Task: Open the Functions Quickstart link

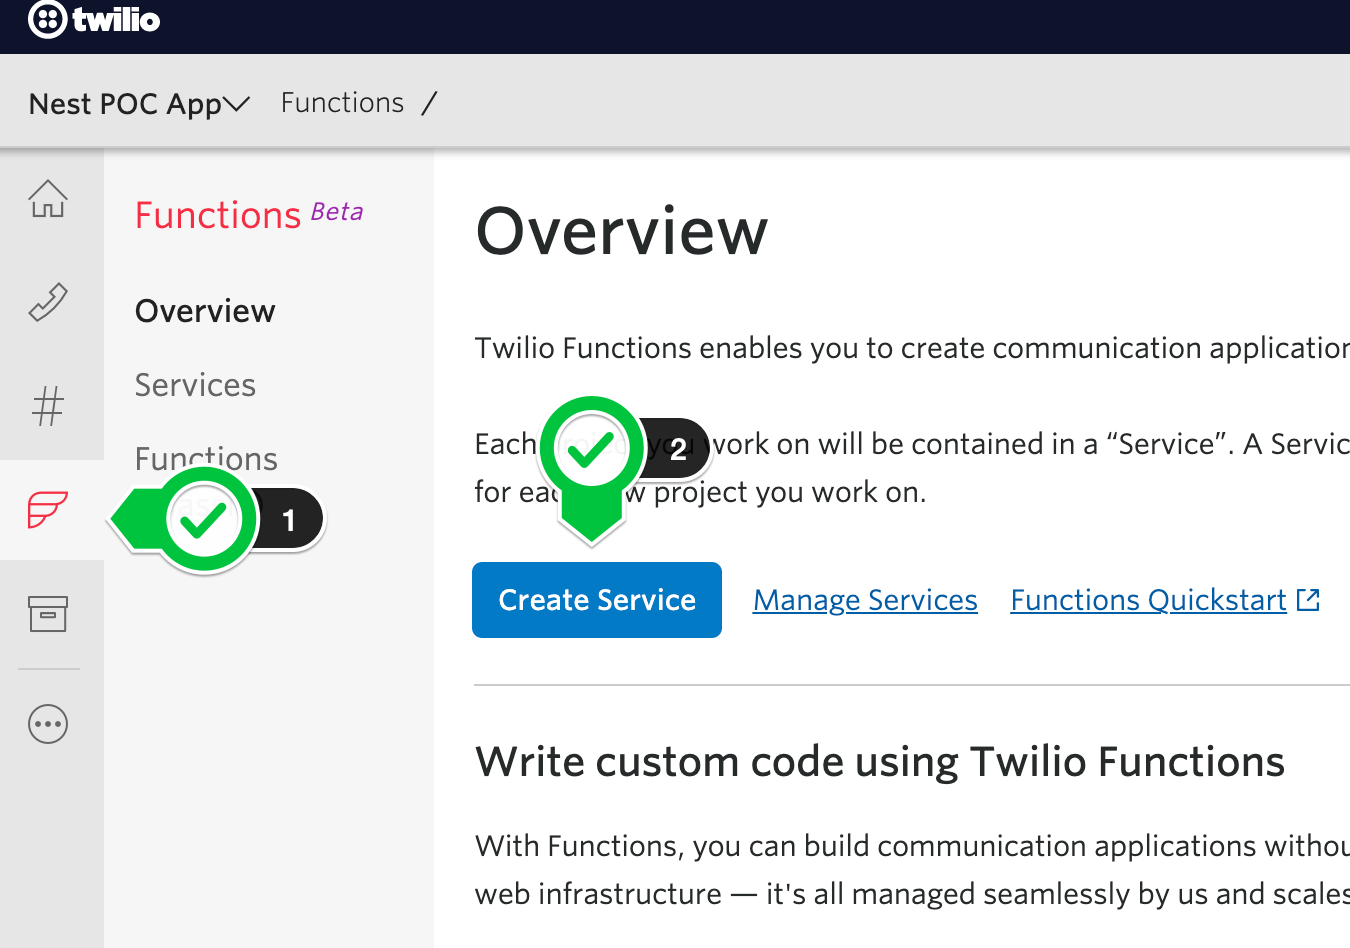Action: click(1165, 600)
